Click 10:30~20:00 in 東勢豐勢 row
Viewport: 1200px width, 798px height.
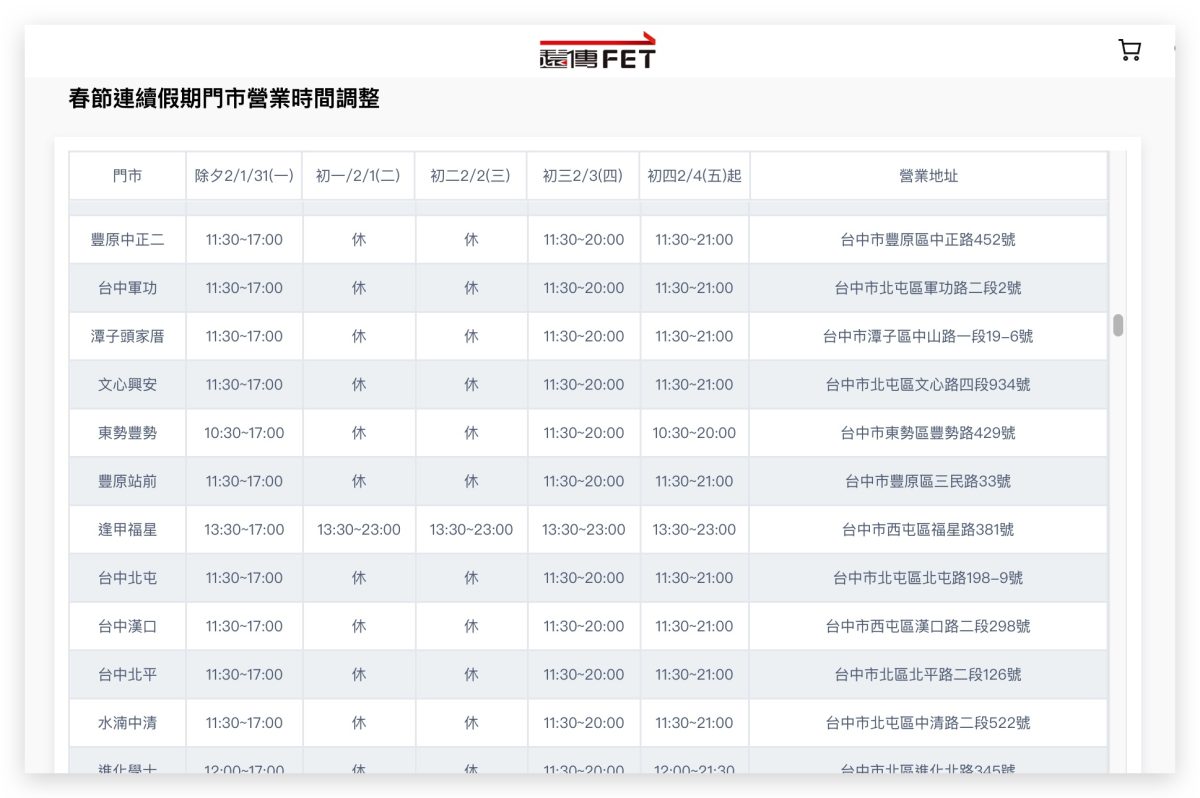(694, 433)
